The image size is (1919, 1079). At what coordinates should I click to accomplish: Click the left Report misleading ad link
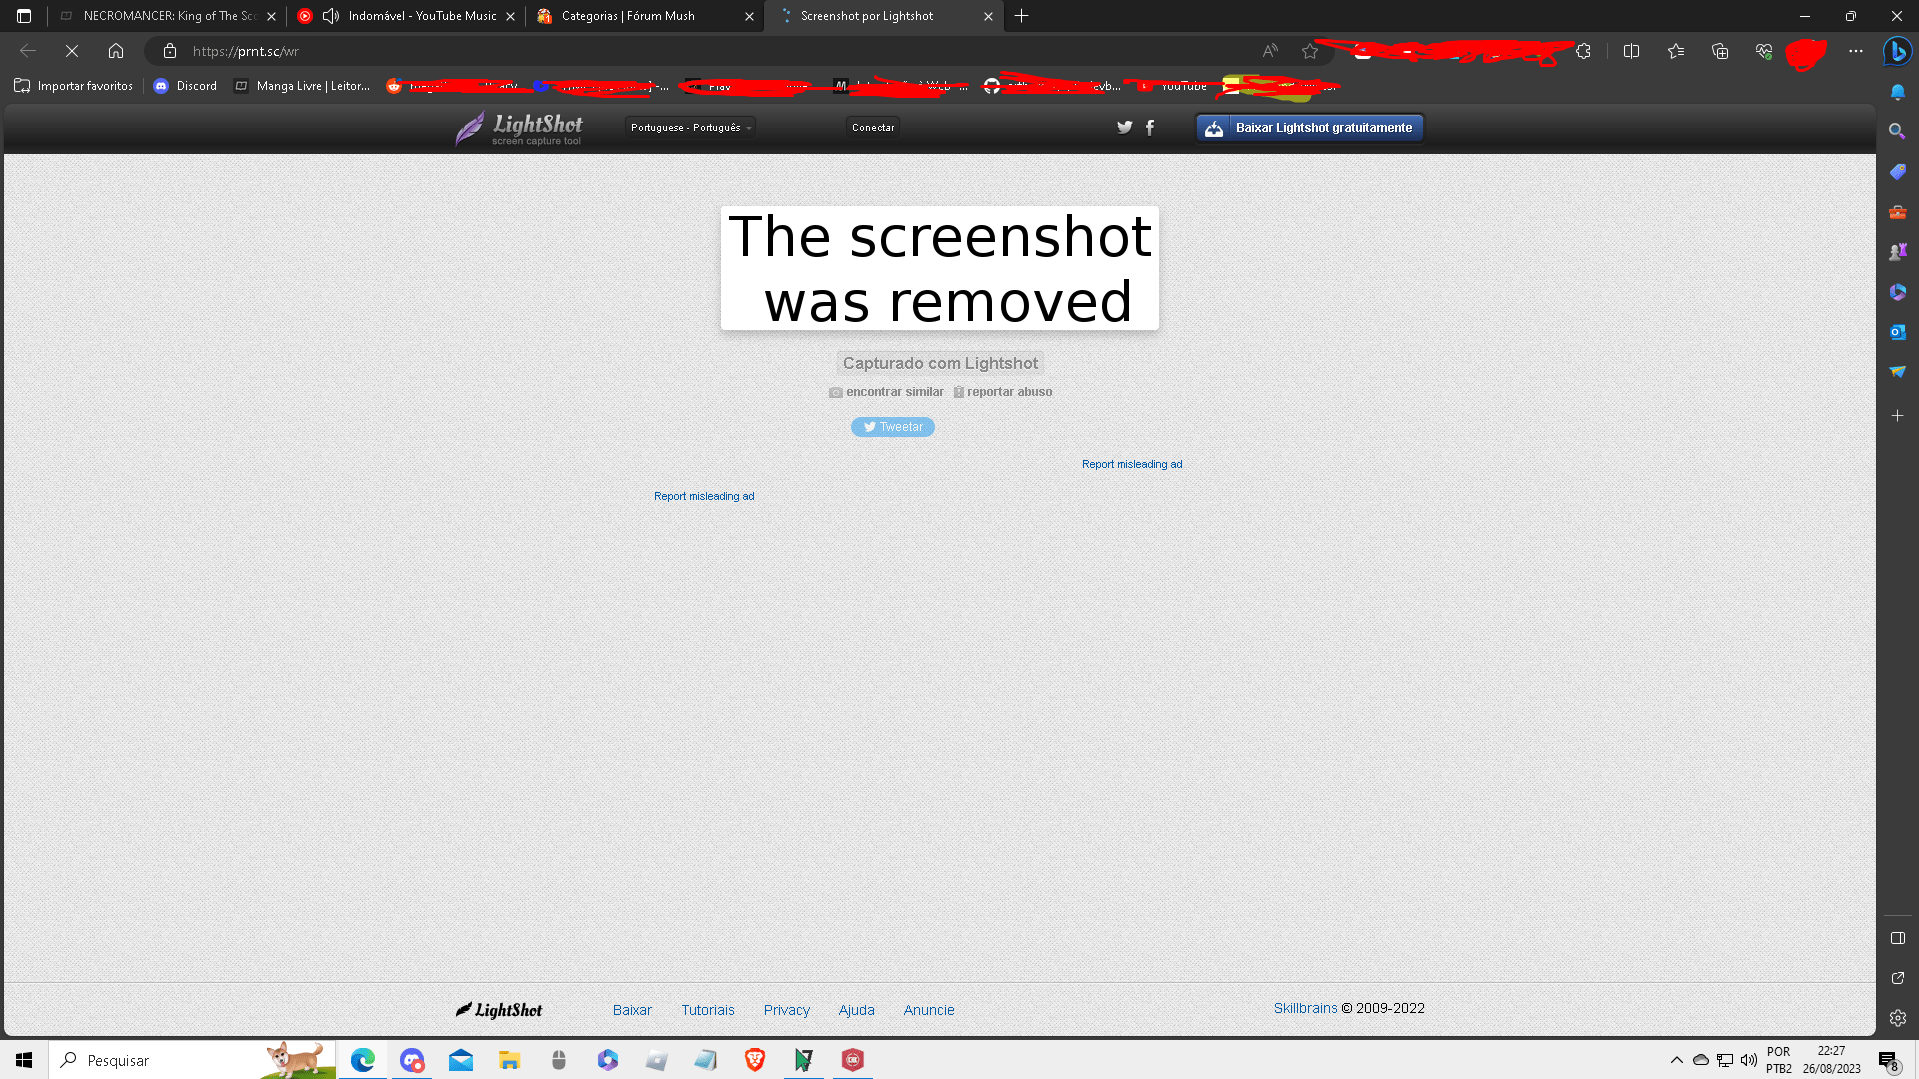[704, 496]
